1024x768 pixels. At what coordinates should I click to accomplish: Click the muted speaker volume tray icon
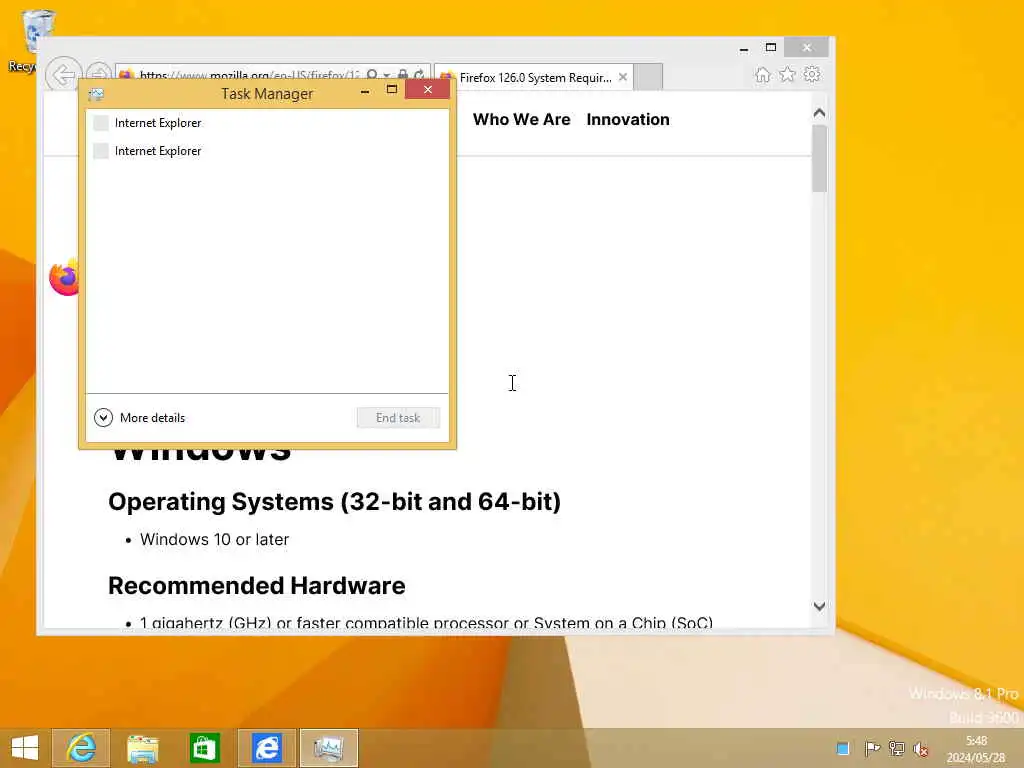pos(921,749)
